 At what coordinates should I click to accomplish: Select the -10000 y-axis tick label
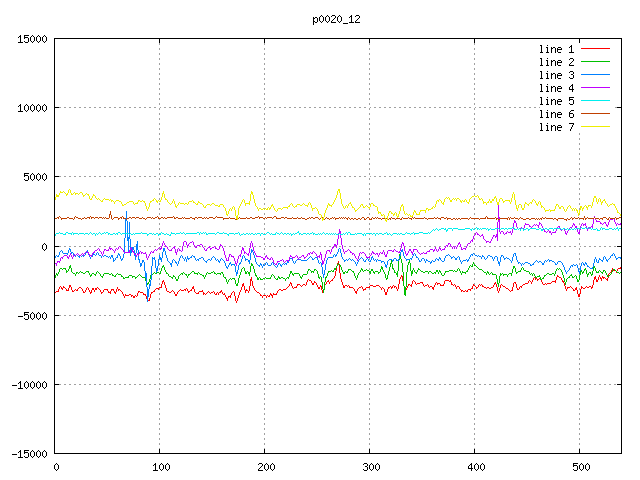pos(28,384)
